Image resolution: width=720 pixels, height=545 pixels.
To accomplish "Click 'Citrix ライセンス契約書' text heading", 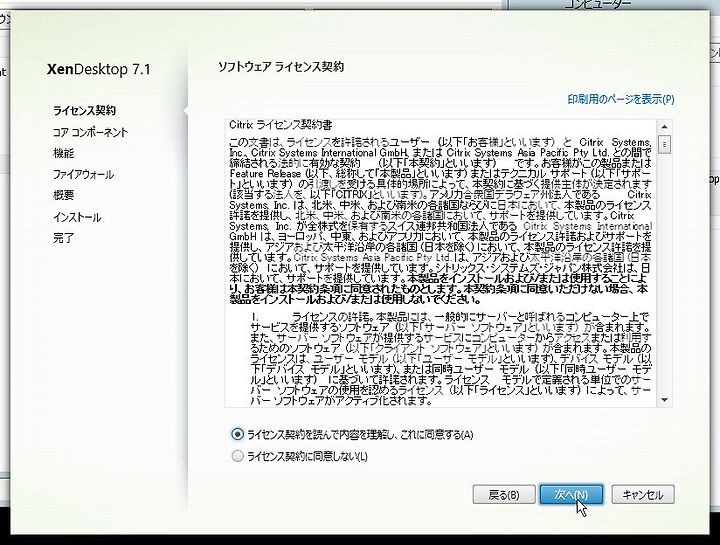I will [281, 125].
